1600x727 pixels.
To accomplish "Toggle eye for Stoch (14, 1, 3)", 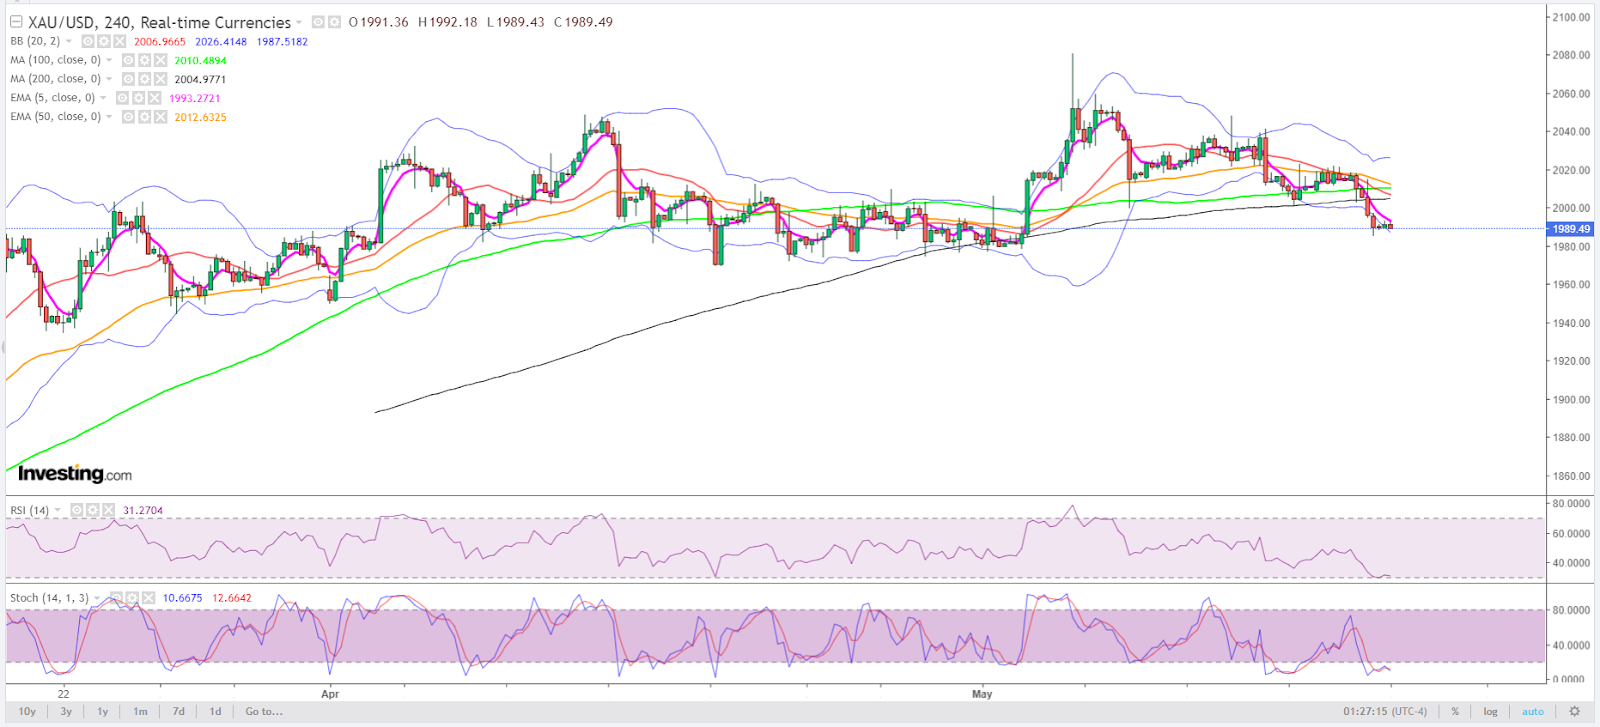I will 116,598.
